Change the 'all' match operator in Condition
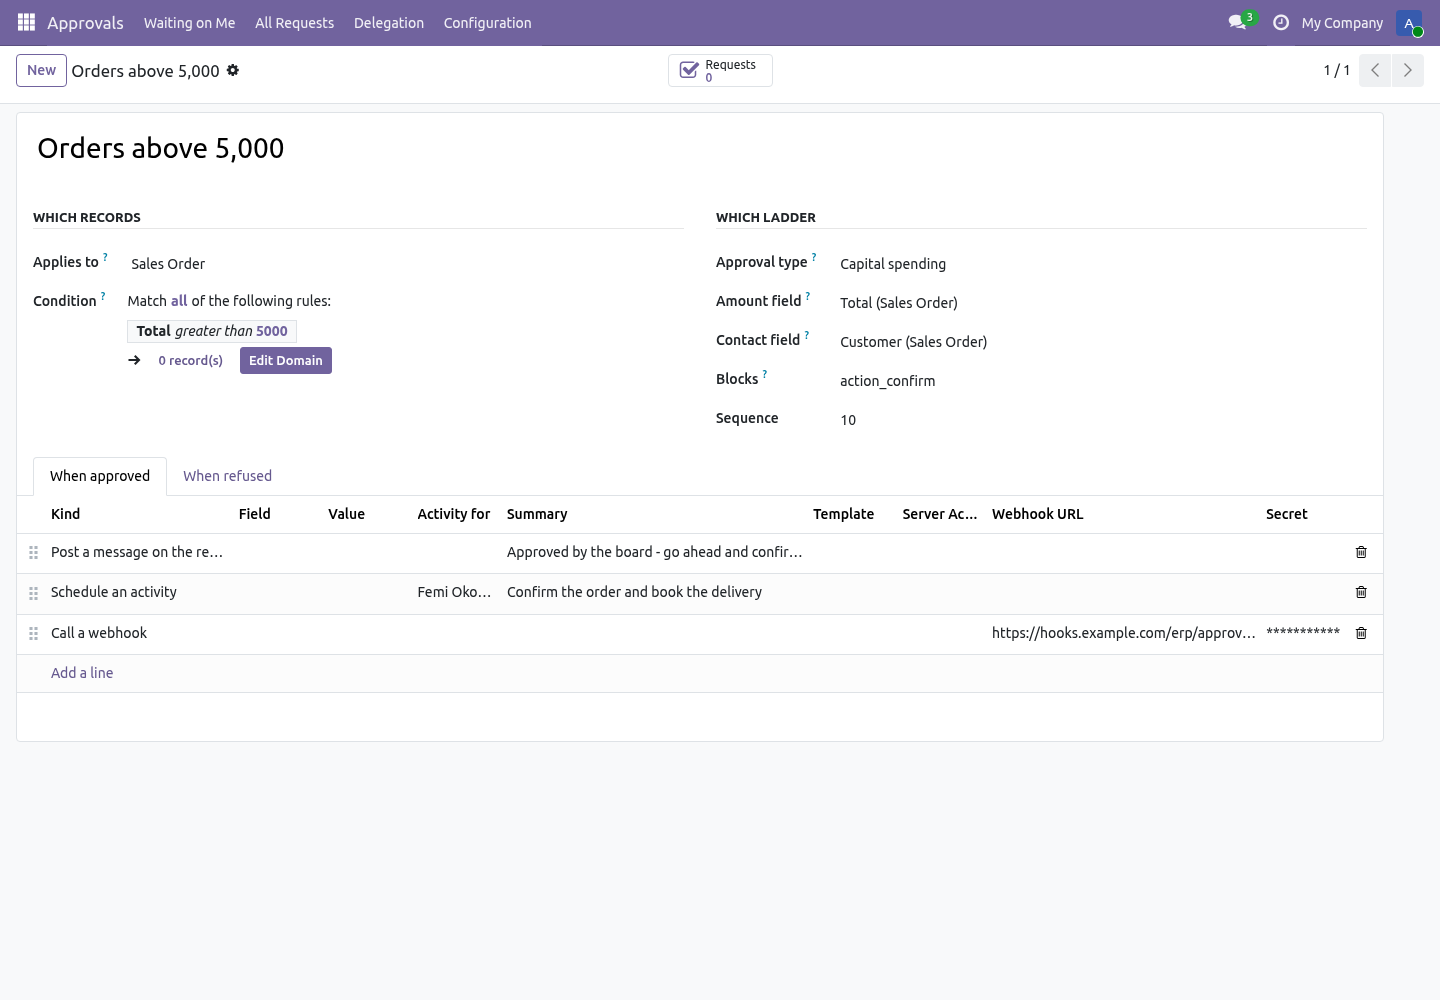1440x1000 pixels. pos(179,301)
